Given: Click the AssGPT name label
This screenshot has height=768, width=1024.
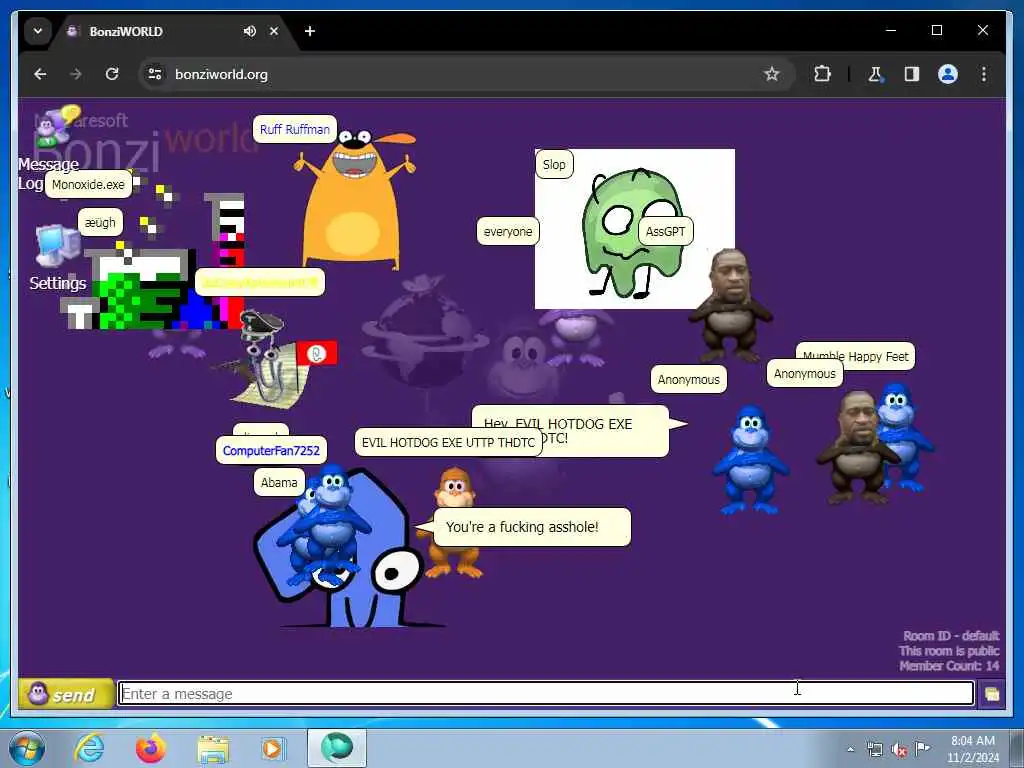Looking at the screenshot, I should coord(665,232).
